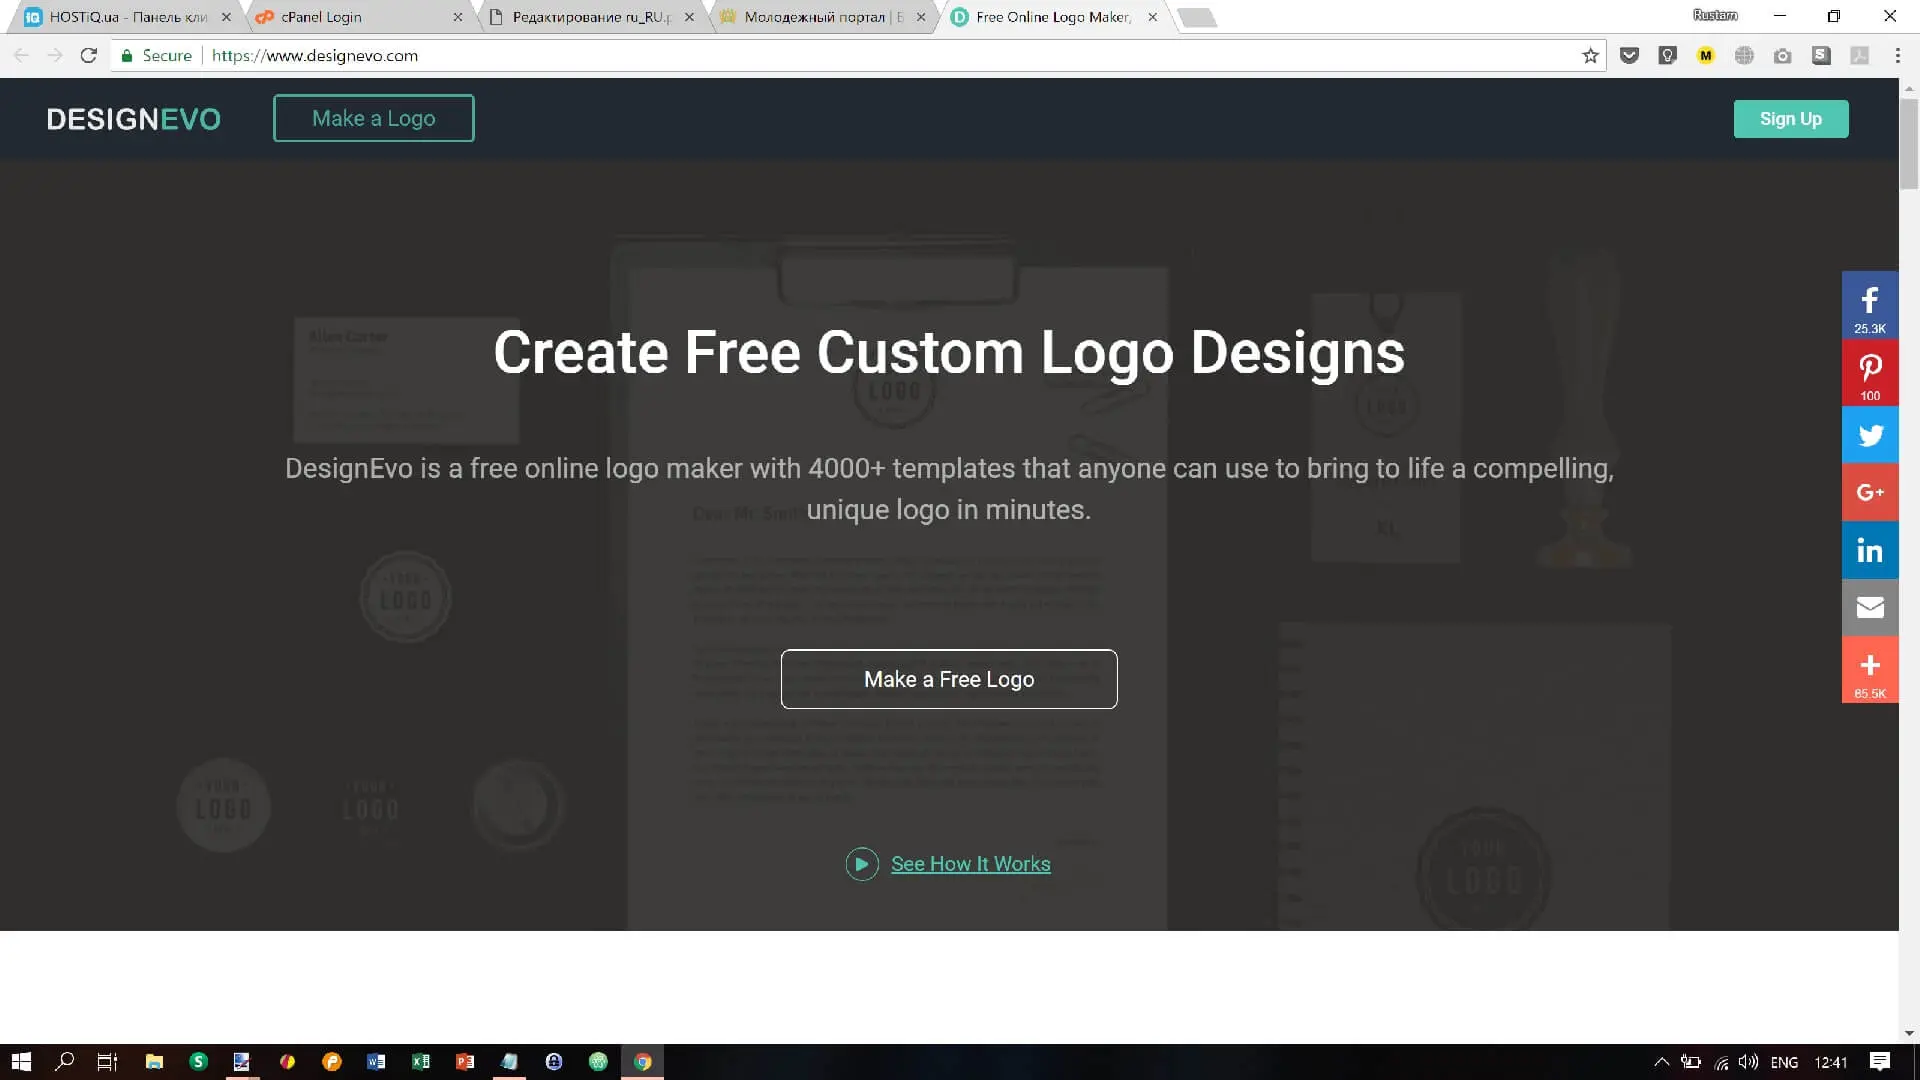Open the Action Center notifications icon
This screenshot has height=1080, width=1920.
1880,1062
